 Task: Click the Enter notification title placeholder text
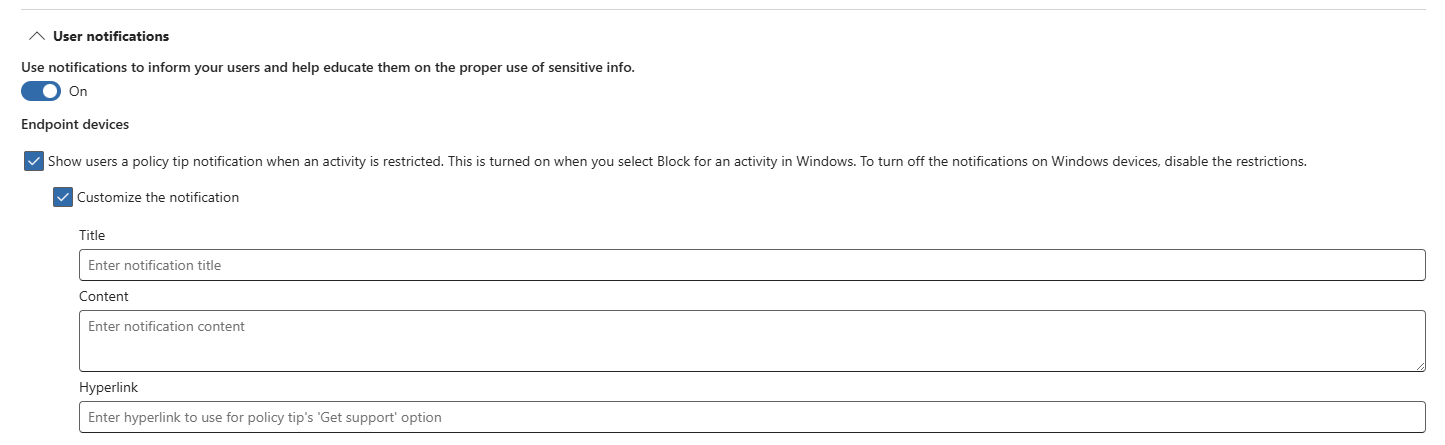click(x=155, y=265)
